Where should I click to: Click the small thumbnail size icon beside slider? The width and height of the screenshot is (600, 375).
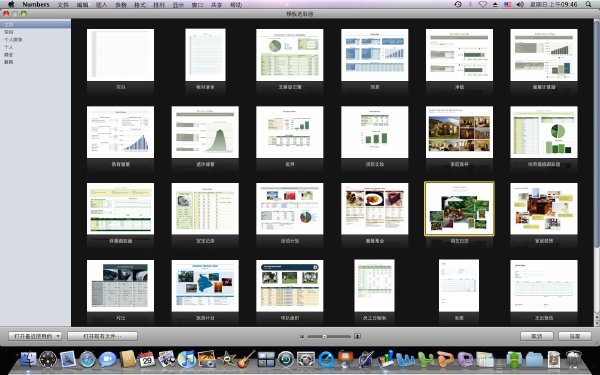tap(302, 336)
